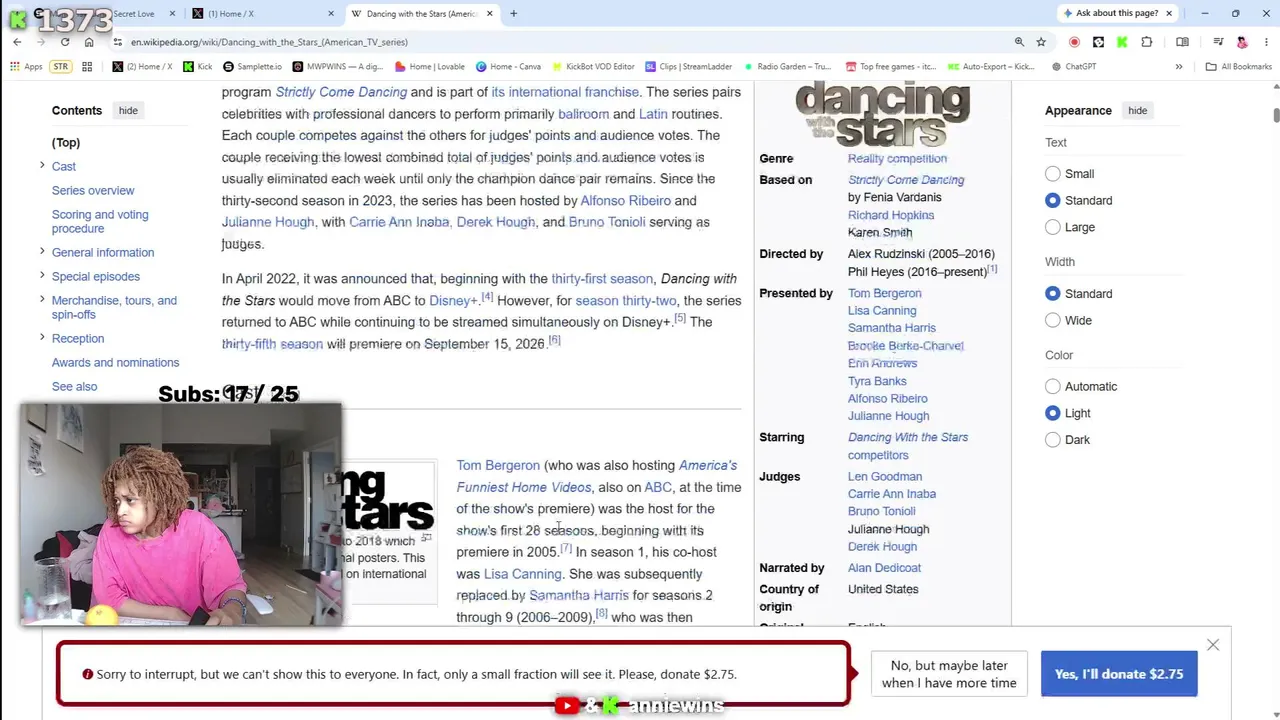Open the Clips | StreamLadder bookmark
The height and width of the screenshot is (720, 1280).
689,67
